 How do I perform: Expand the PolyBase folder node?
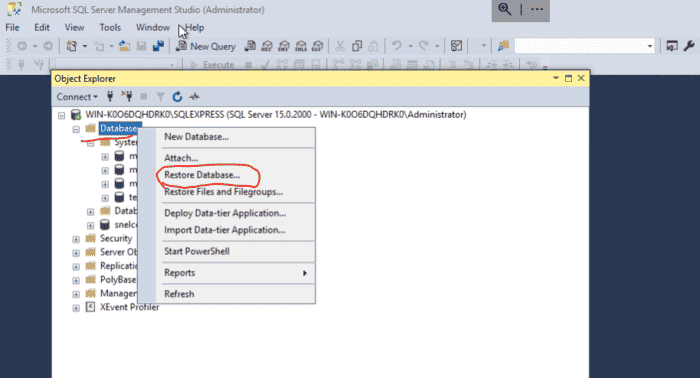click(x=76, y=281)
